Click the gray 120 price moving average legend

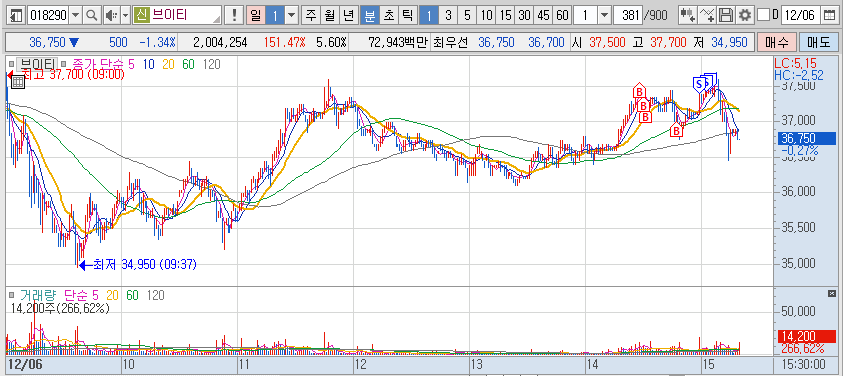coord(211,65)
